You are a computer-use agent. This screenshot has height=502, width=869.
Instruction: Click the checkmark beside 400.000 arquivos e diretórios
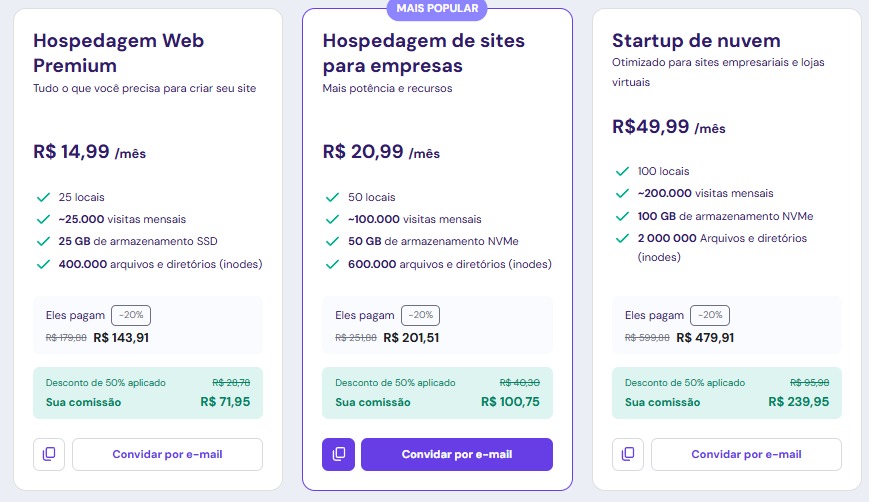click(42, 264)
